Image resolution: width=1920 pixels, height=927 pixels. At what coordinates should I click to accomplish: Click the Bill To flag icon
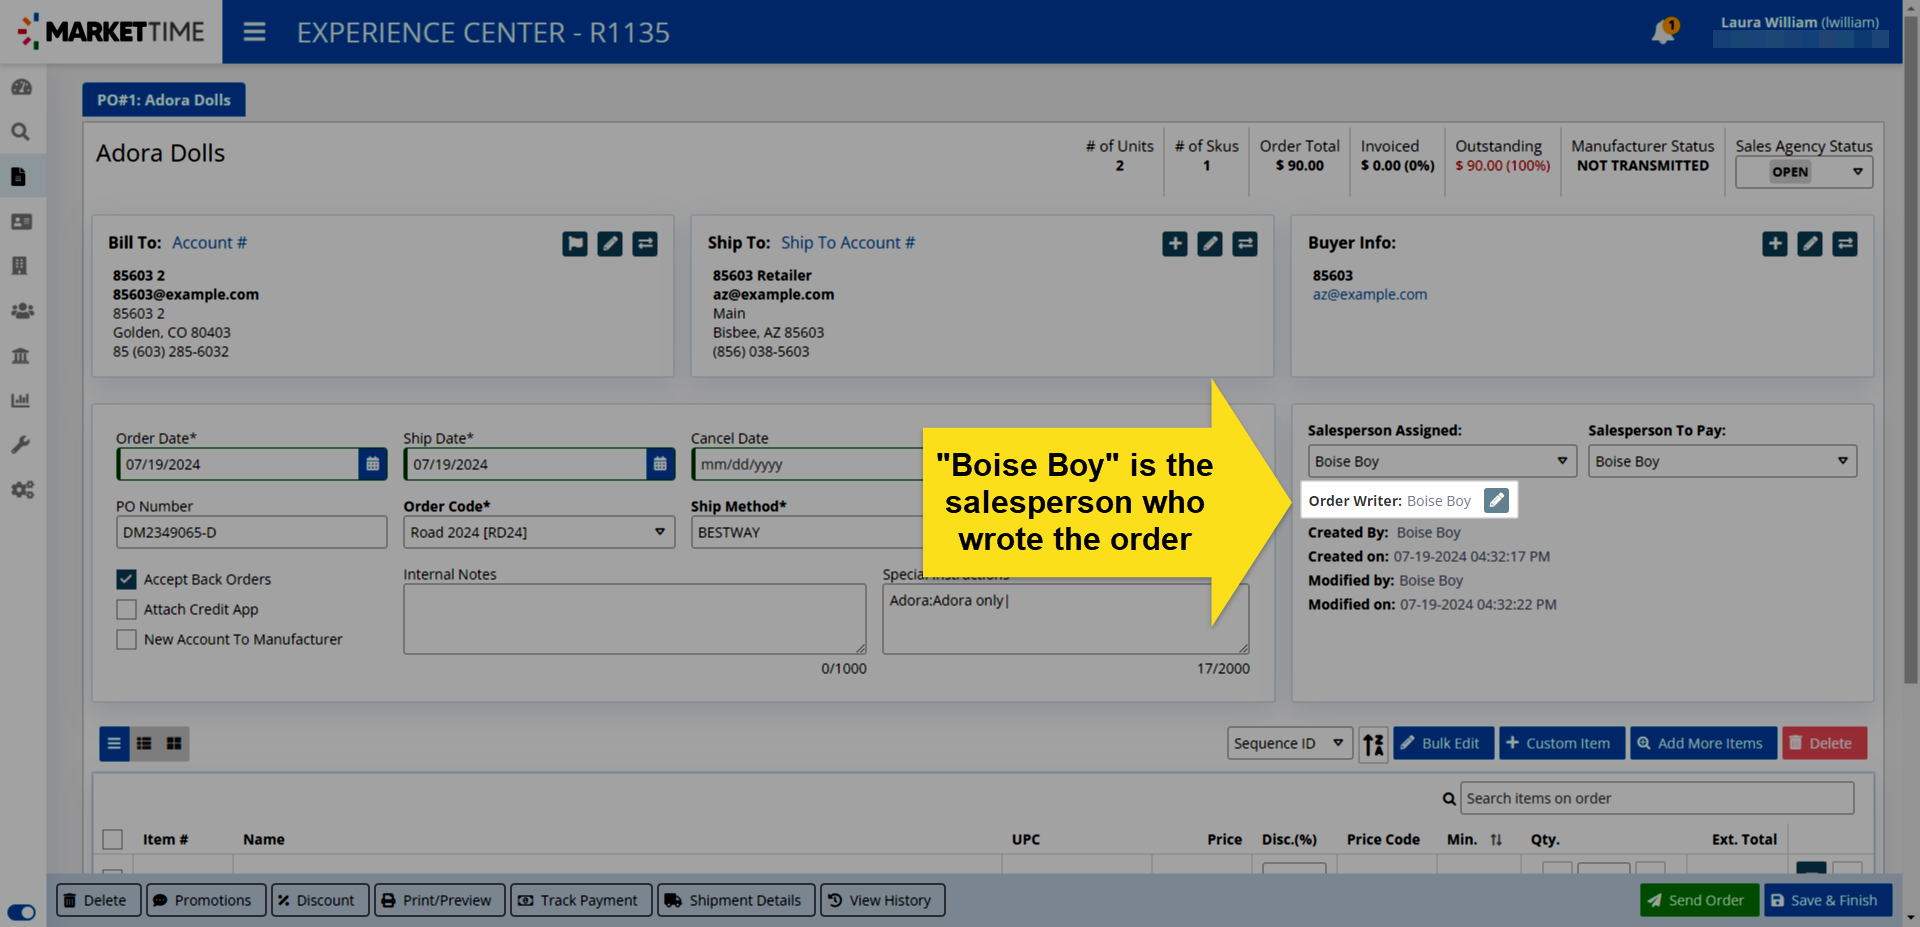point(575,244)
